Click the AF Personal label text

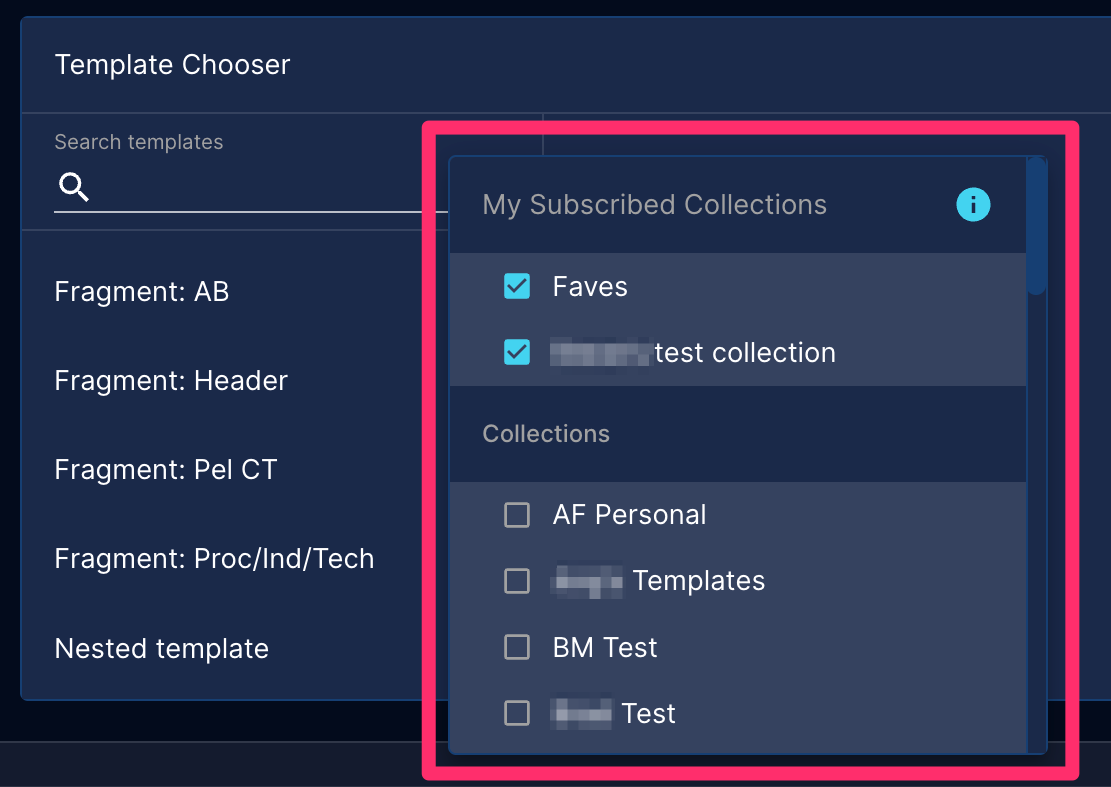[629, 515]
